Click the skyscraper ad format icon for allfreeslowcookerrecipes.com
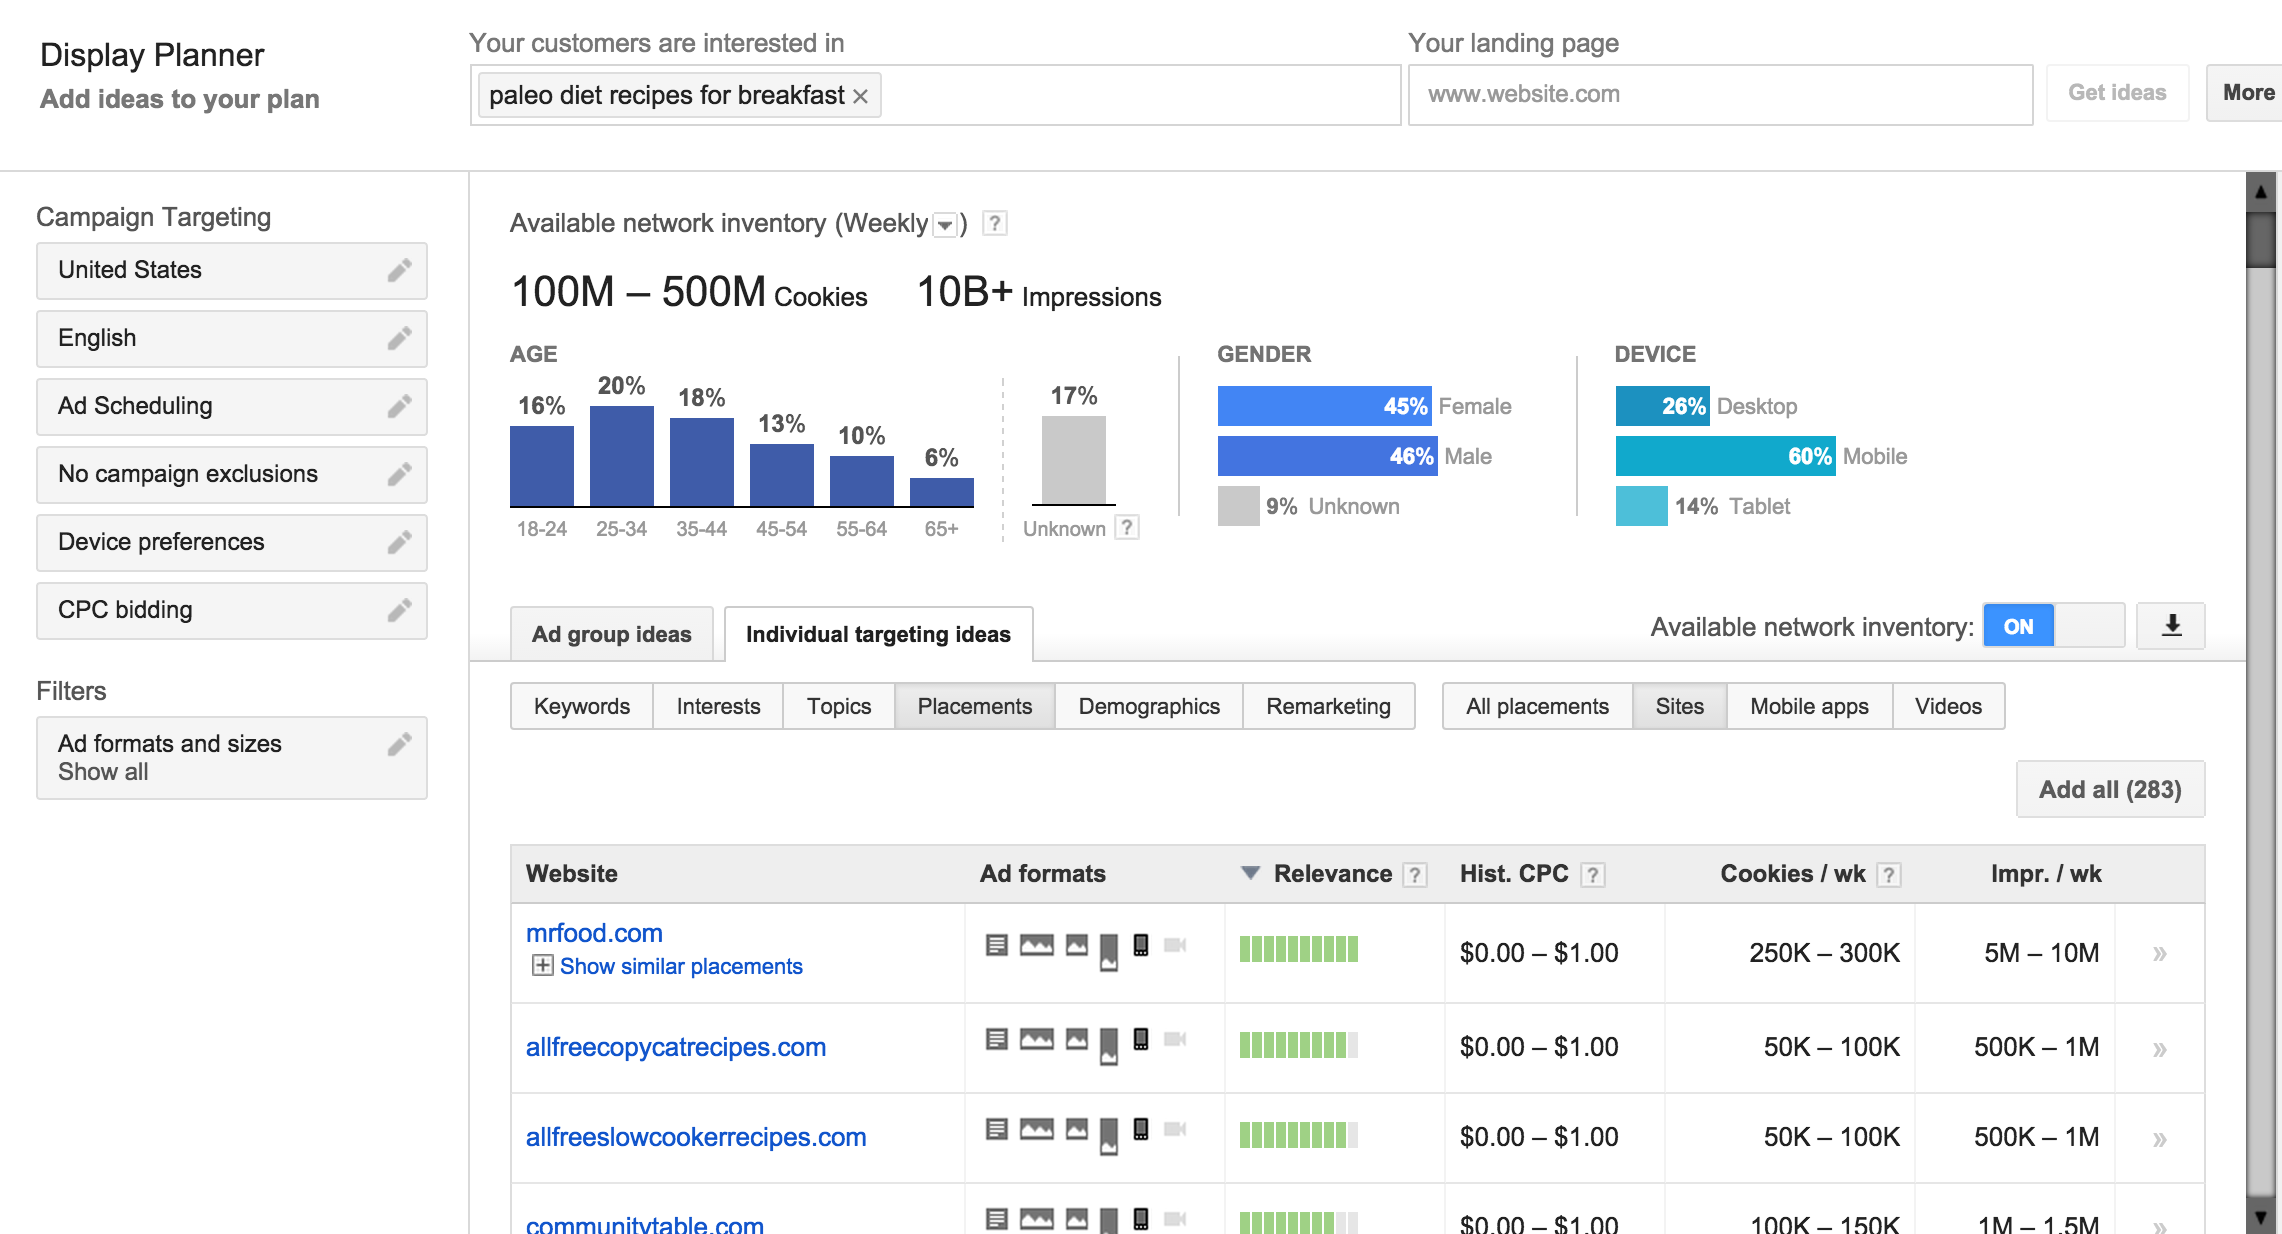 click(1108, 1136)
